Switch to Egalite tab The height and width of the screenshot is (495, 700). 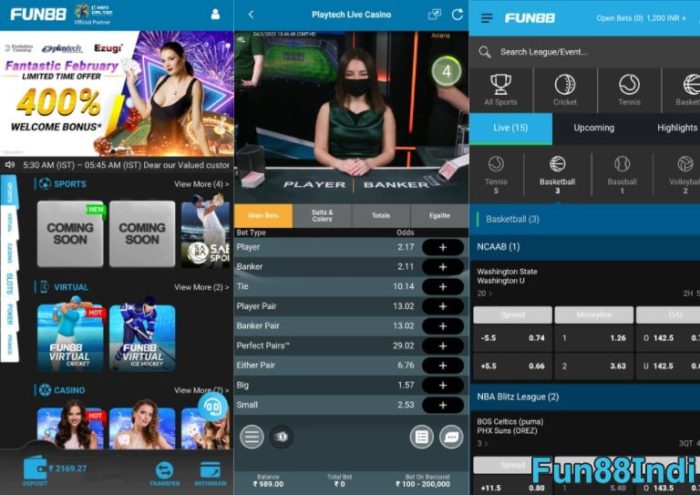click(x=439, y=216)
